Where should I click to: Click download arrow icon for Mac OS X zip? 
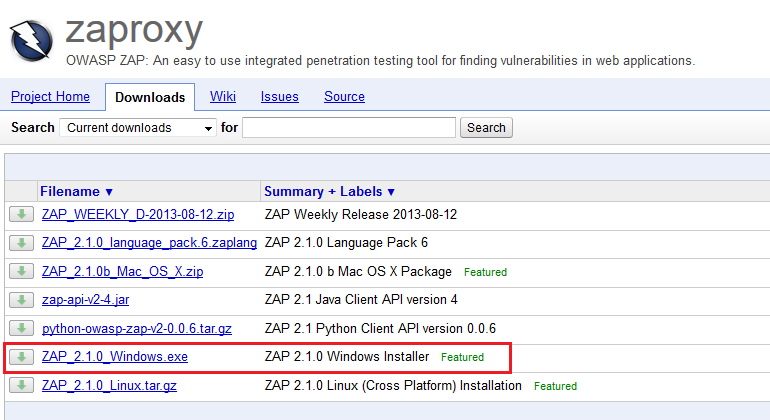20,271
